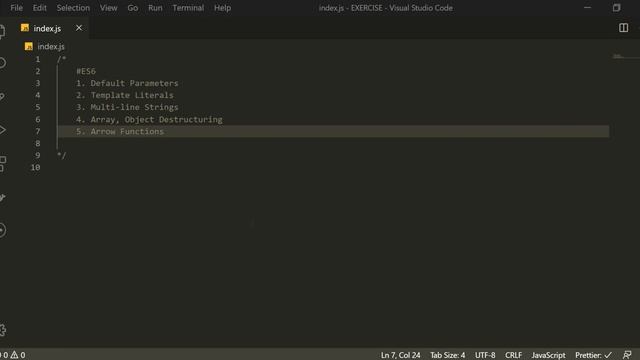This screenshot has width=640, height=360.
Task: Minimize the VS Code window
Action: tap(587, 8)
